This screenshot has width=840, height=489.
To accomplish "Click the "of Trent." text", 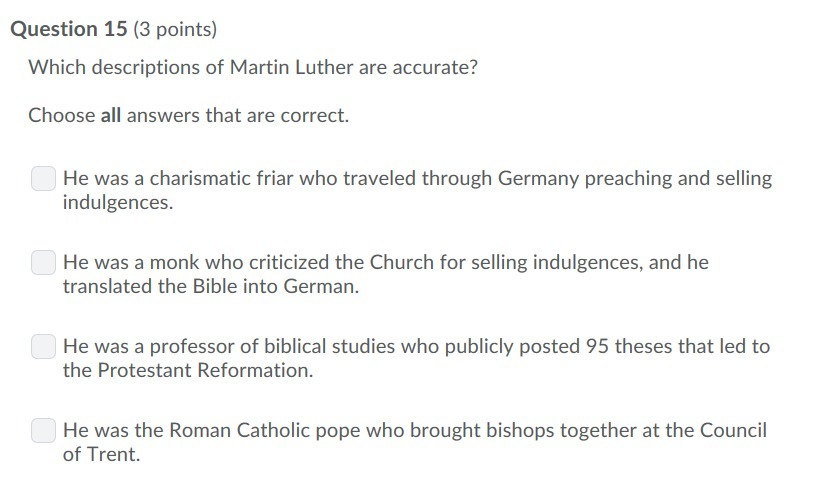I will click(x=101, y=455).
